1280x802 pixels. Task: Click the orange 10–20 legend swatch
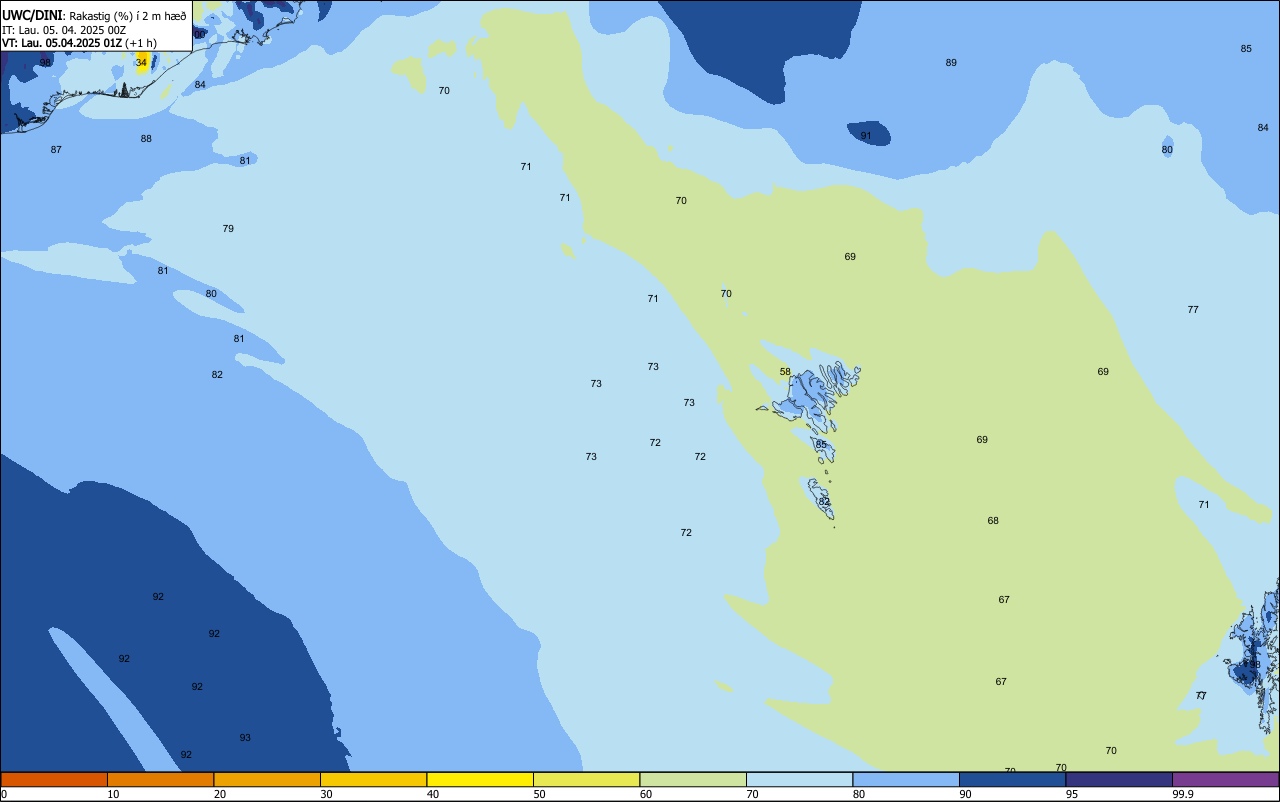point(160,779)
